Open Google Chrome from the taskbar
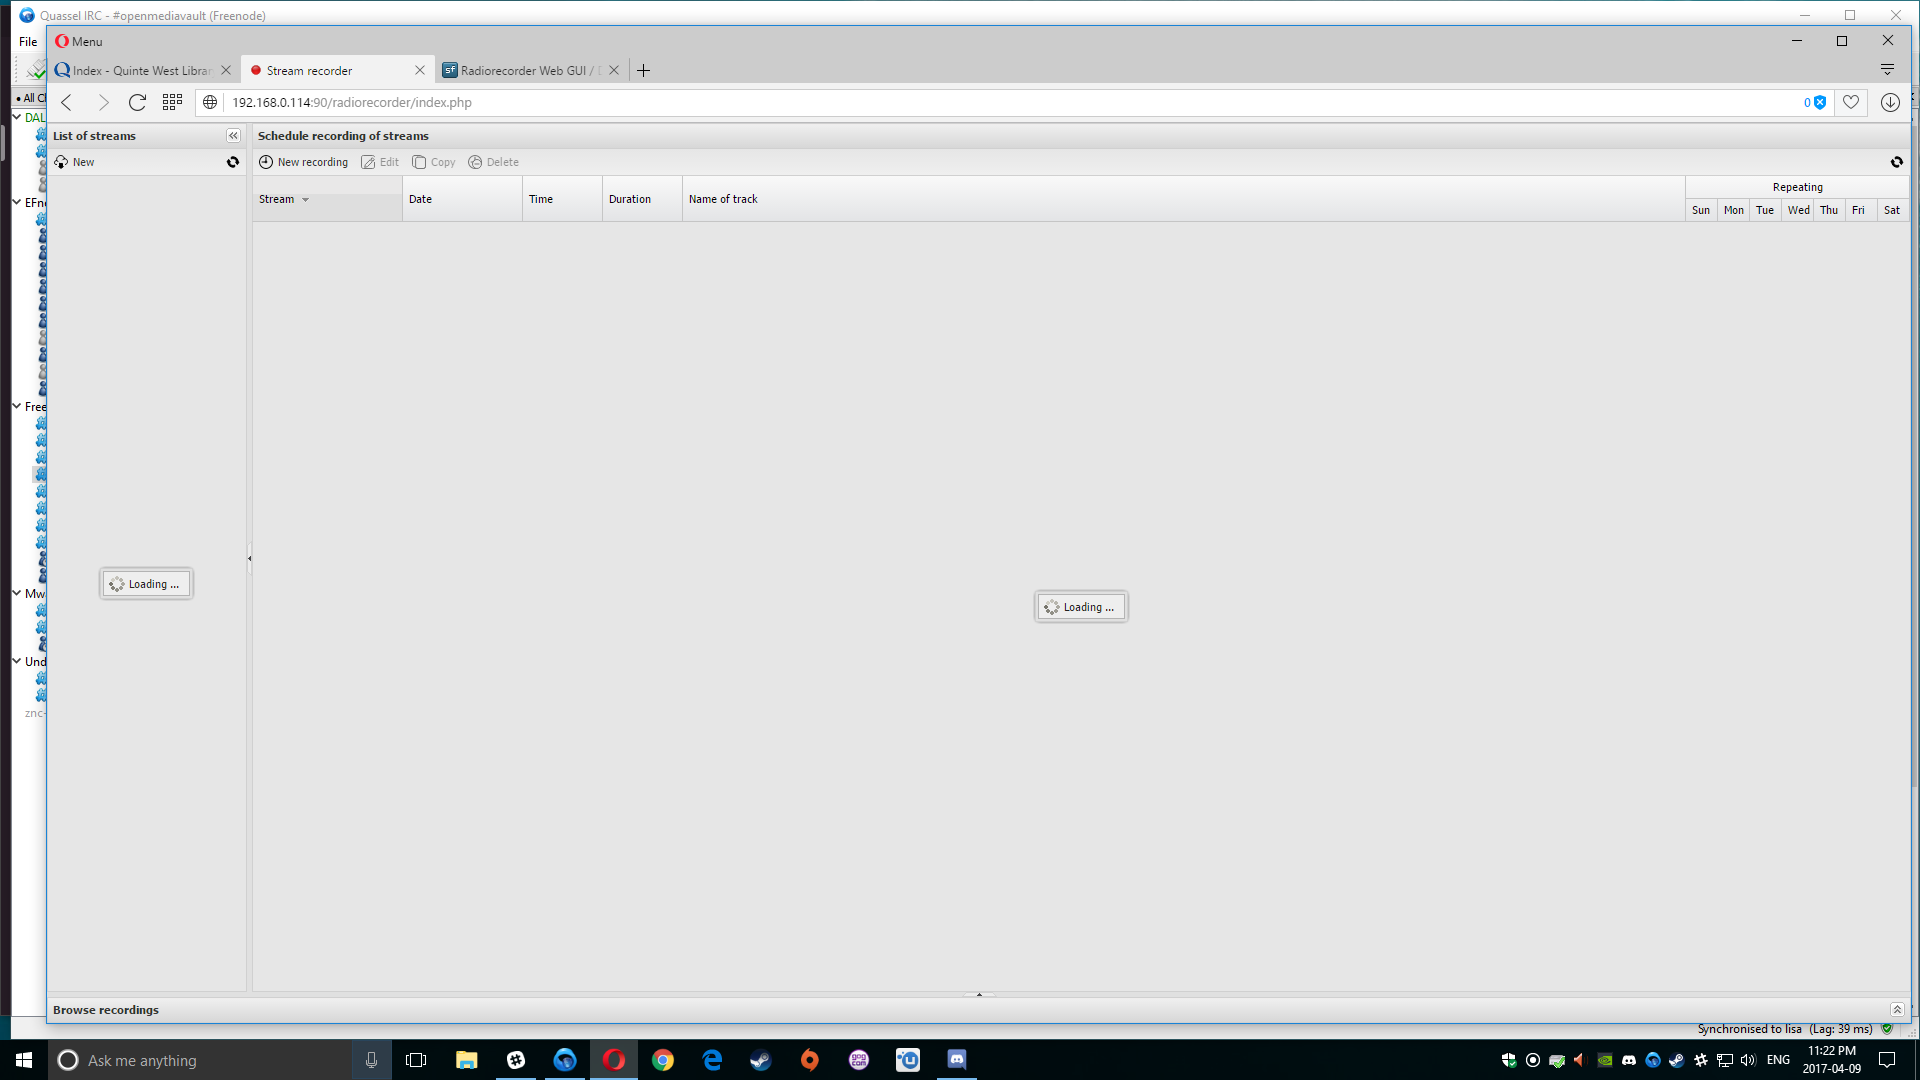 663,1060
